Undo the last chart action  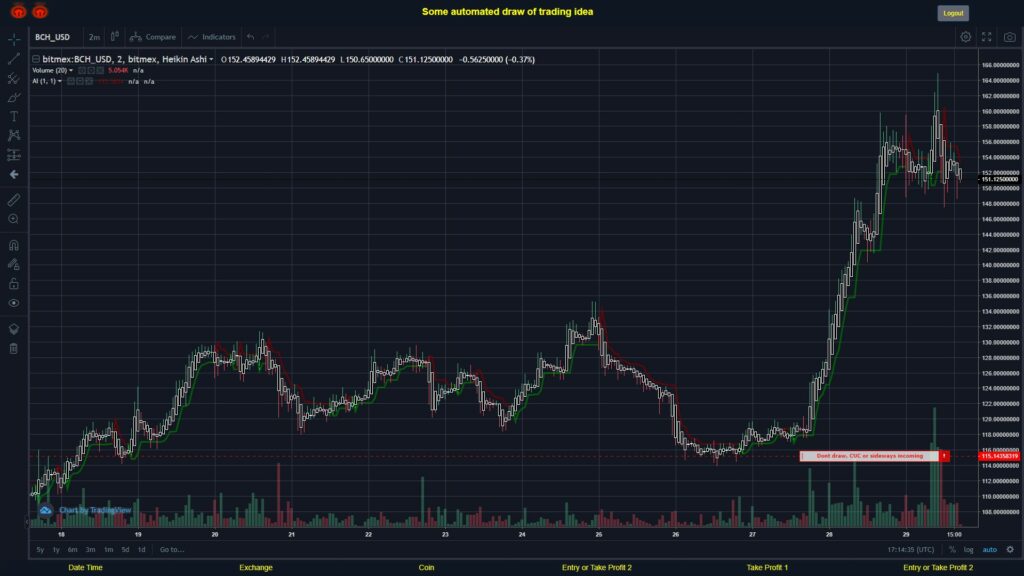[251, 37]
